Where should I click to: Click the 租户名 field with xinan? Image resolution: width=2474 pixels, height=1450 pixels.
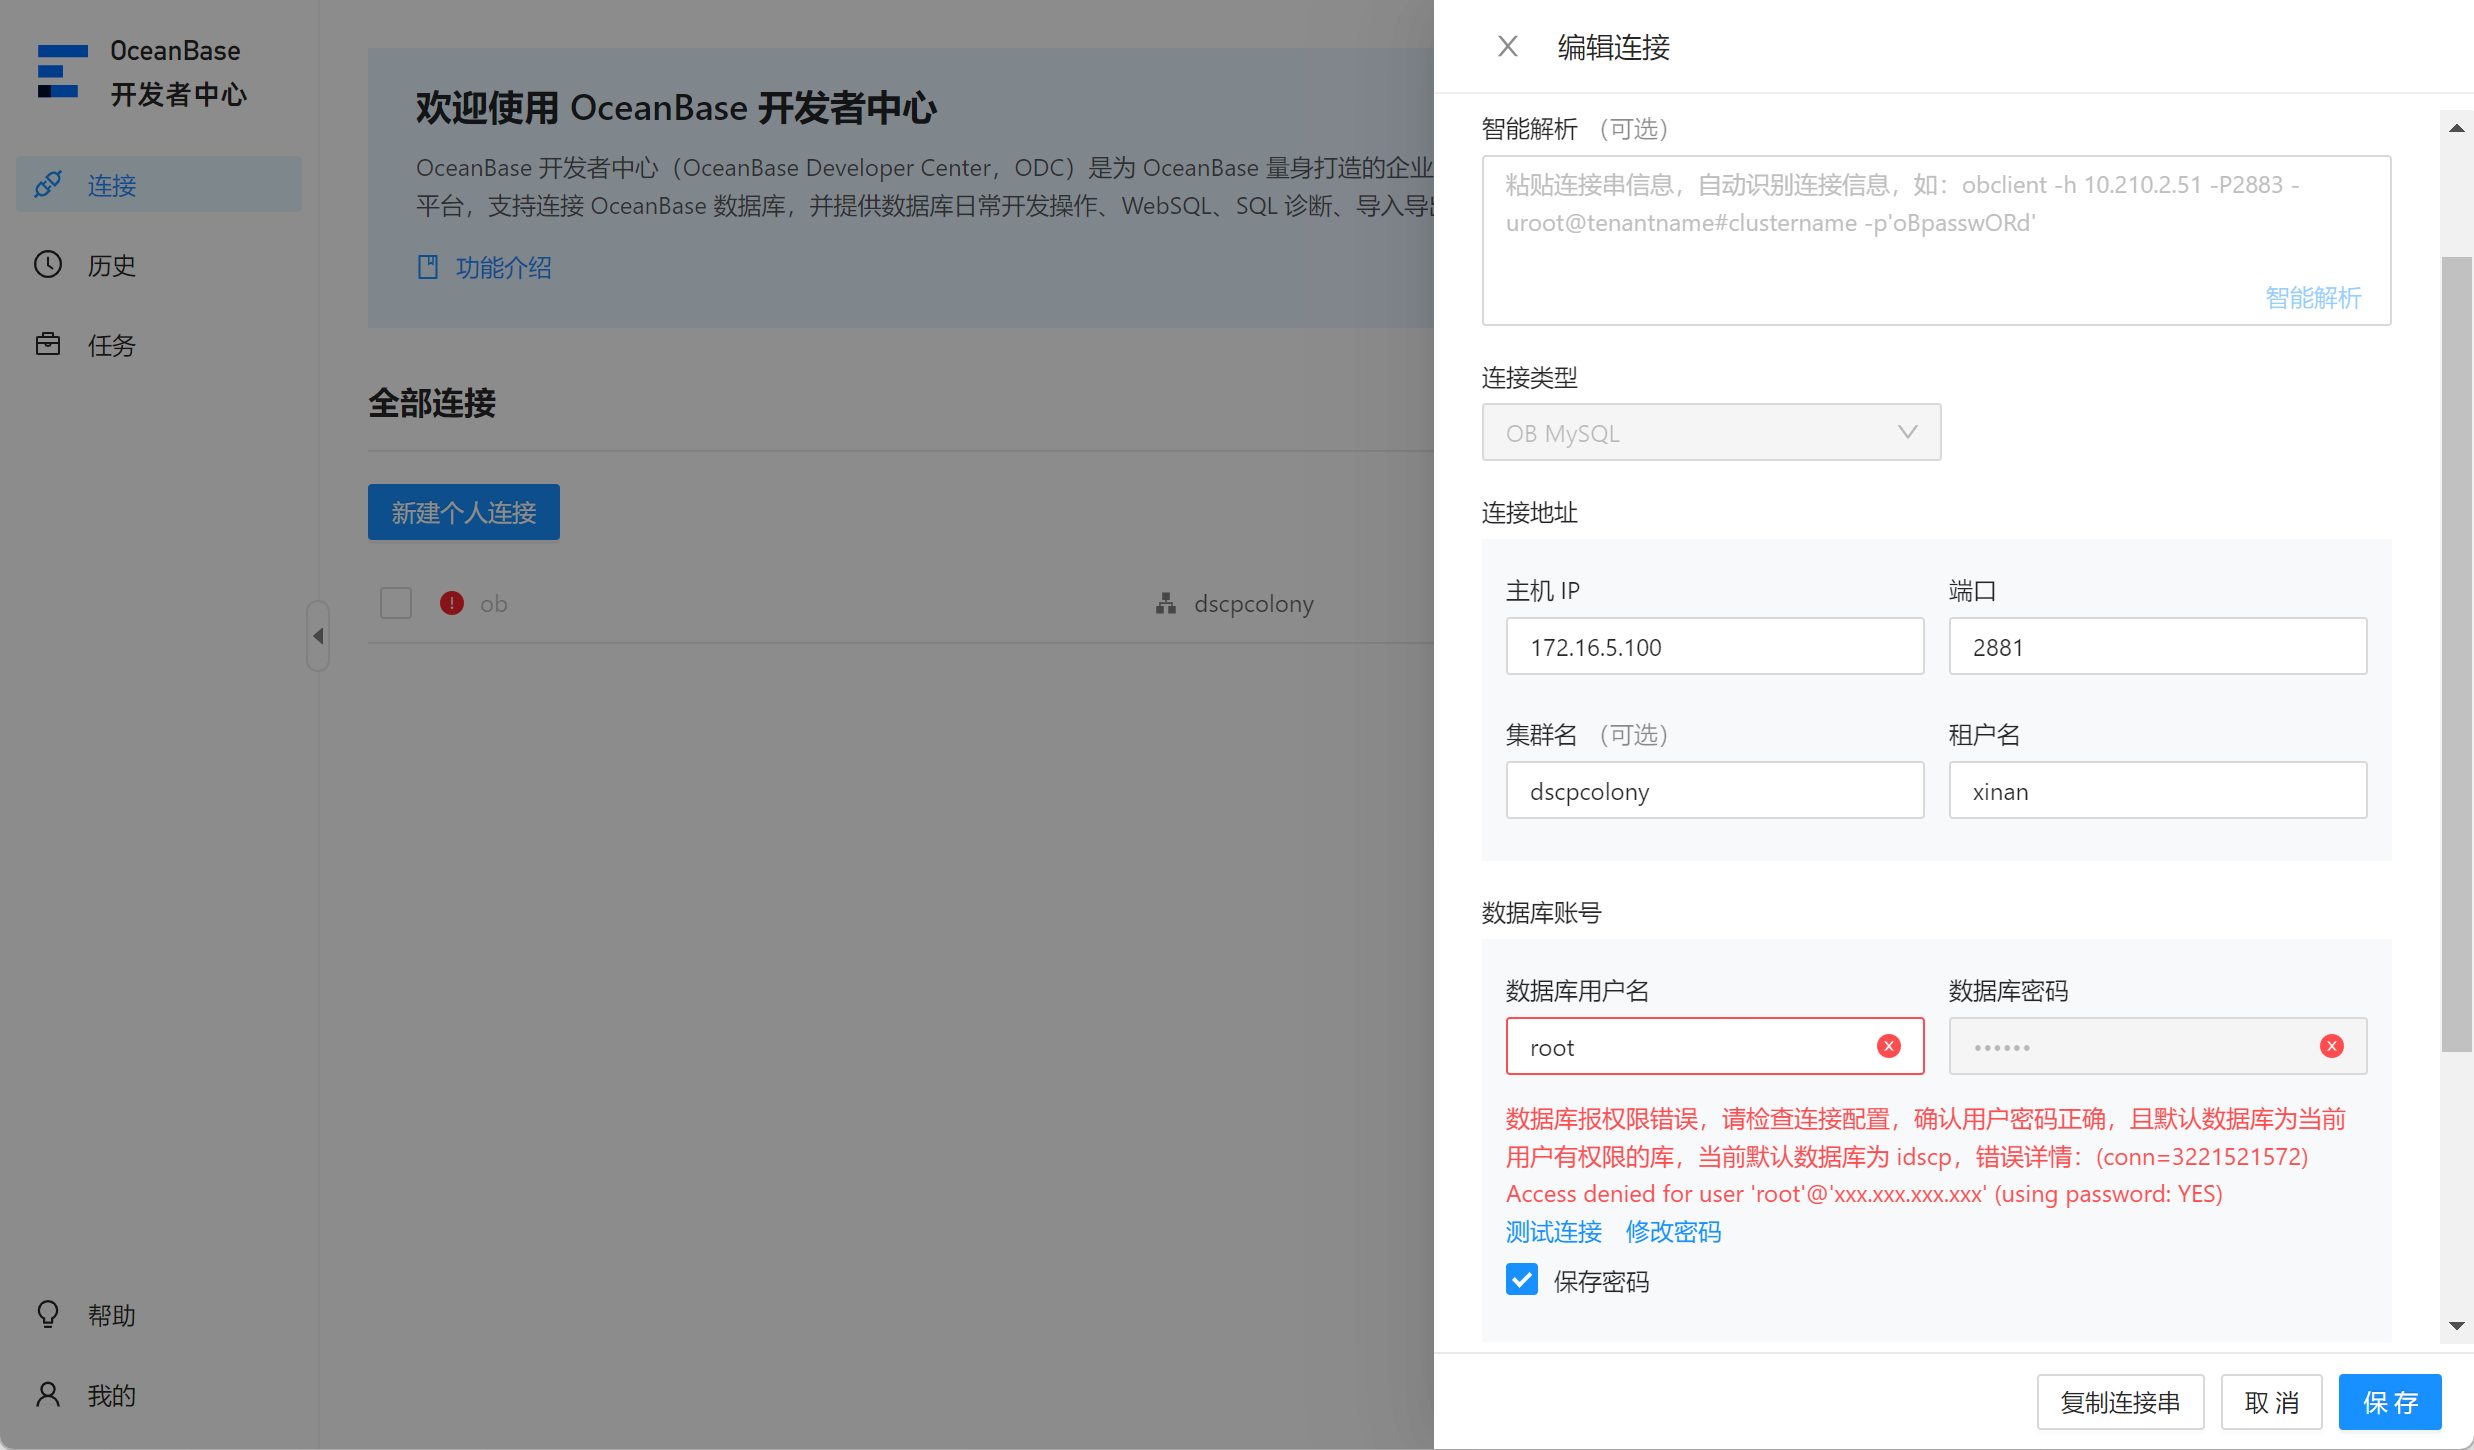tap(2158, 790)
